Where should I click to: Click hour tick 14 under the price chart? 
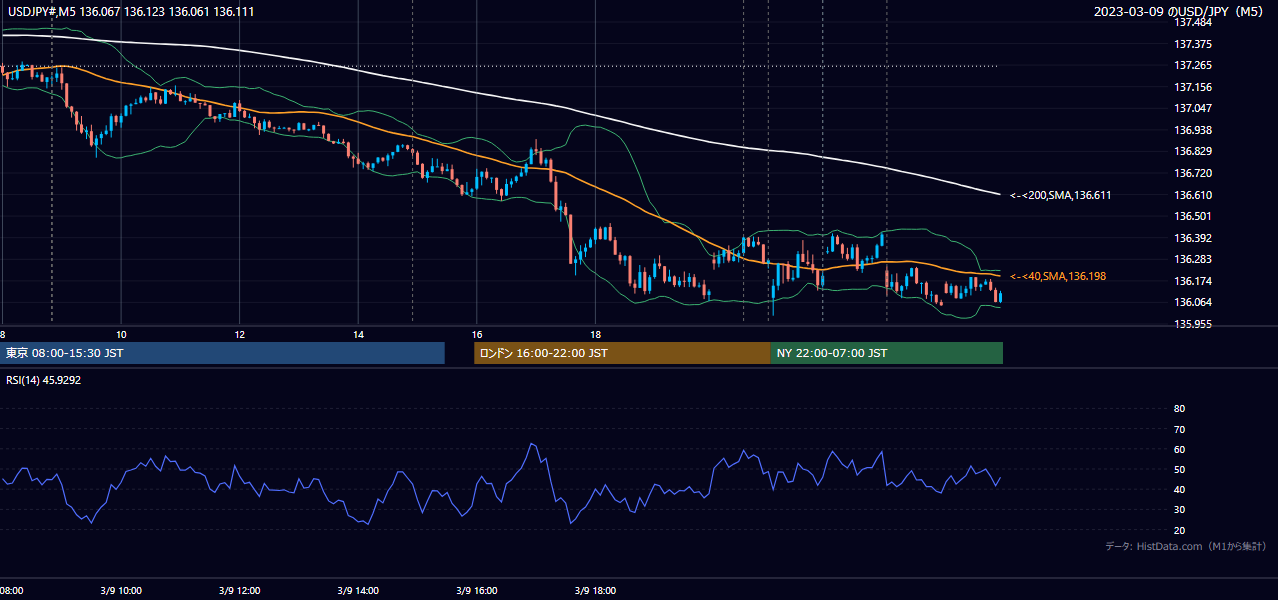(x=359, y=334)
